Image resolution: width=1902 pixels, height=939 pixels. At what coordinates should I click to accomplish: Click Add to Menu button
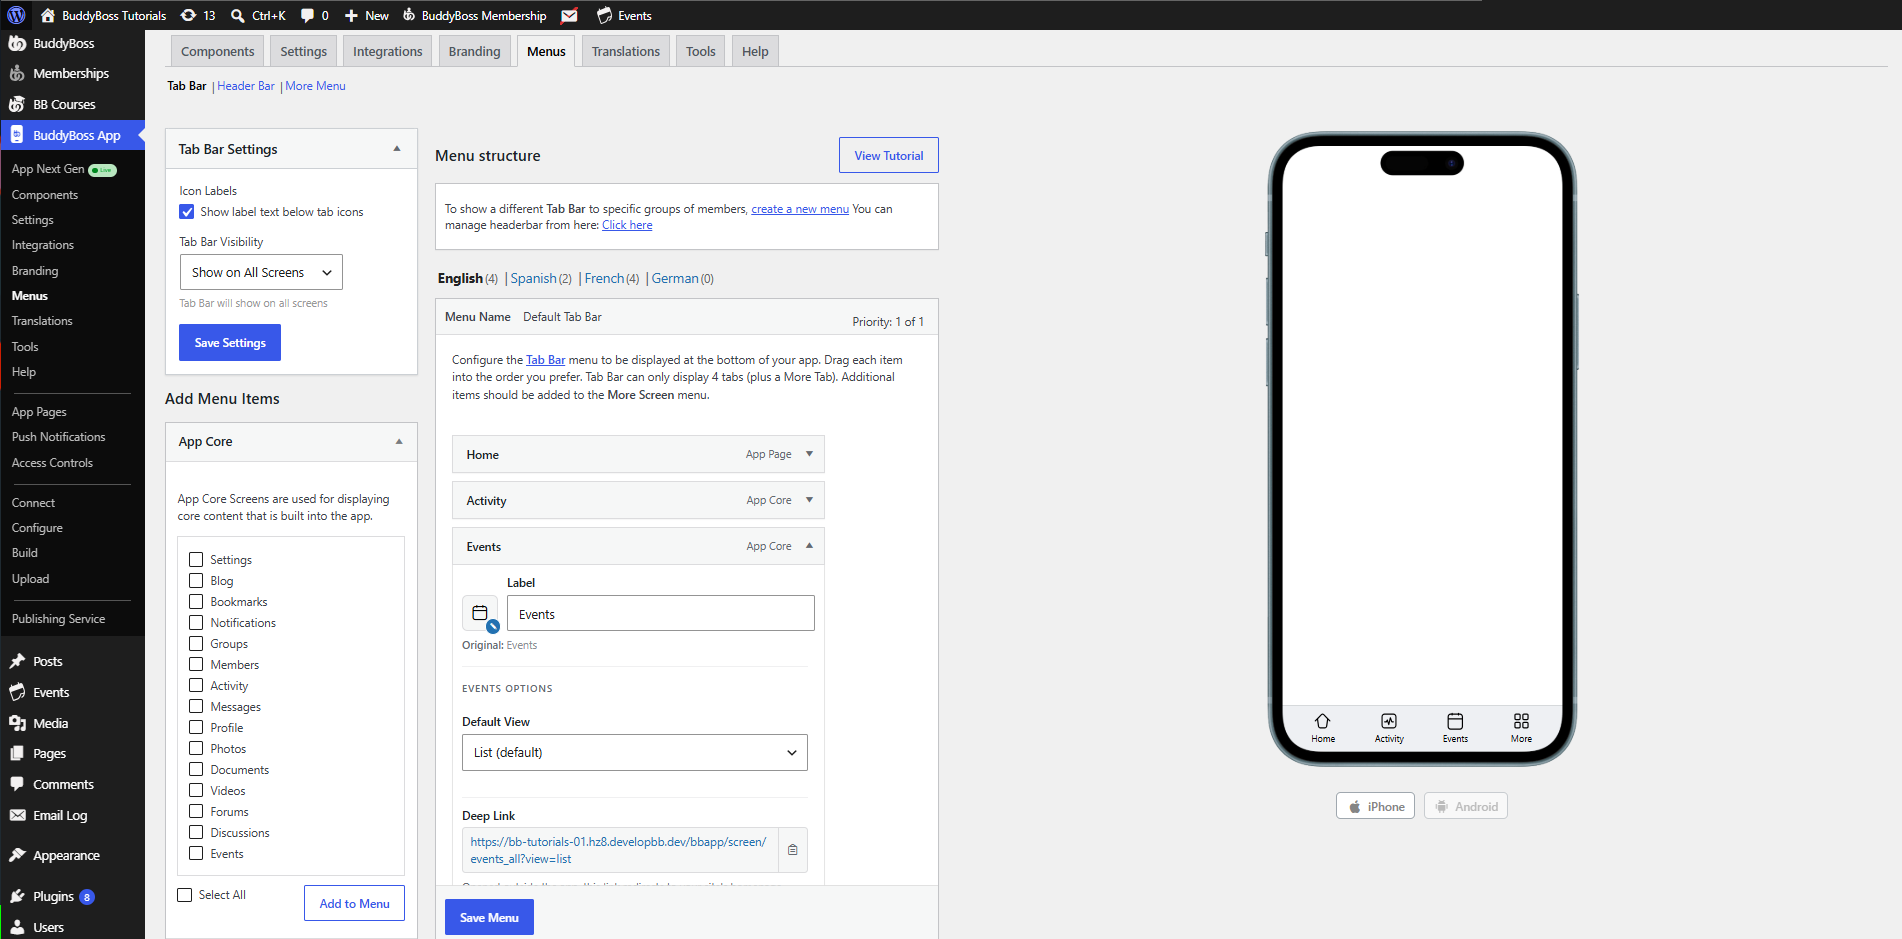pos(355,903)
